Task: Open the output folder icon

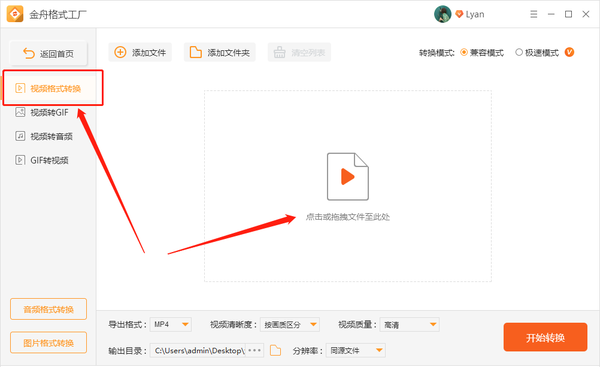Action: point(275,350)
